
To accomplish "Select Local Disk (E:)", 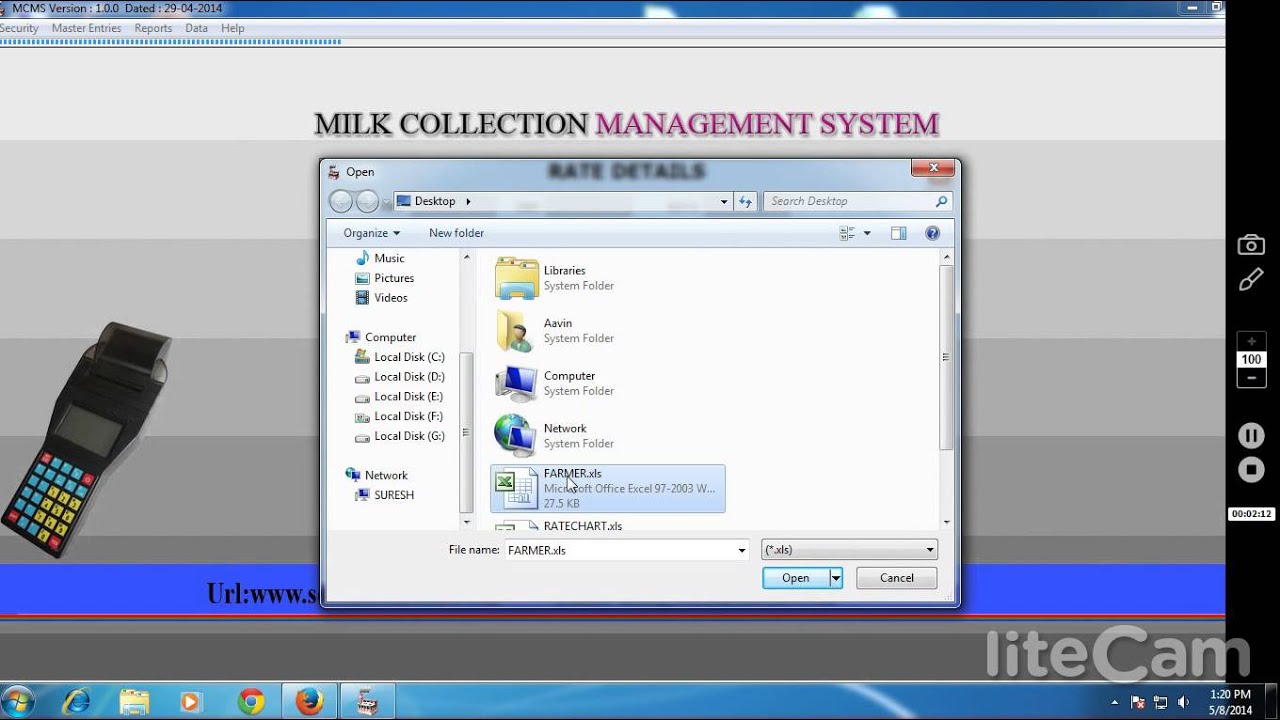I will pos(400,397).
